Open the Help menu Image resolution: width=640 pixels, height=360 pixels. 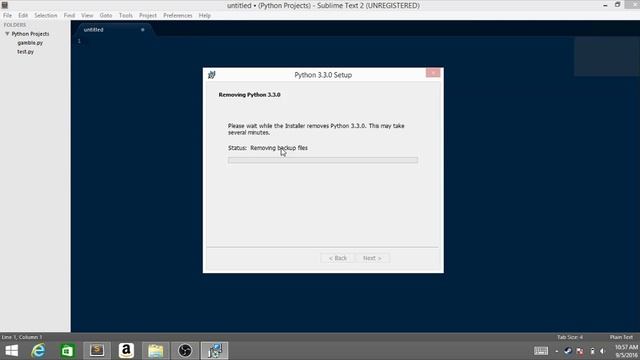pyautogui.click(x=205, y=16)
